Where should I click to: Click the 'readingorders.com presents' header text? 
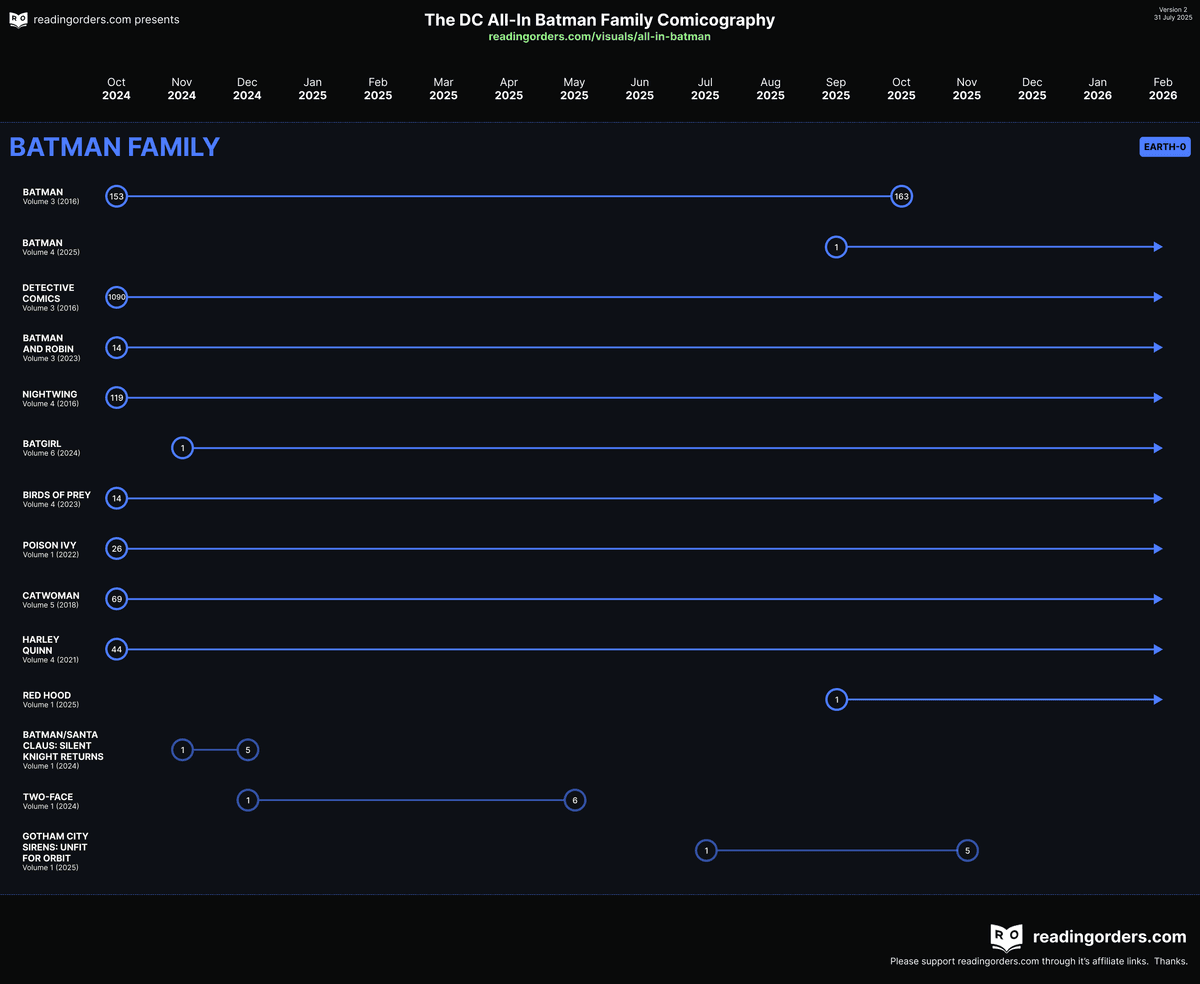pos(107,19)
